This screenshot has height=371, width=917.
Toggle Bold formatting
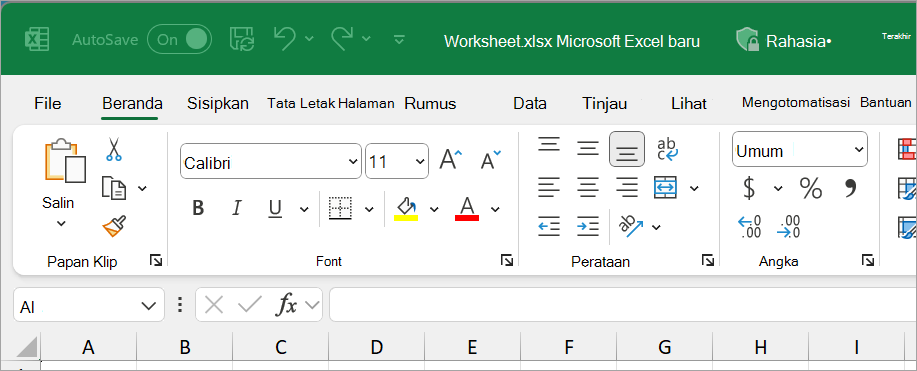198,208
